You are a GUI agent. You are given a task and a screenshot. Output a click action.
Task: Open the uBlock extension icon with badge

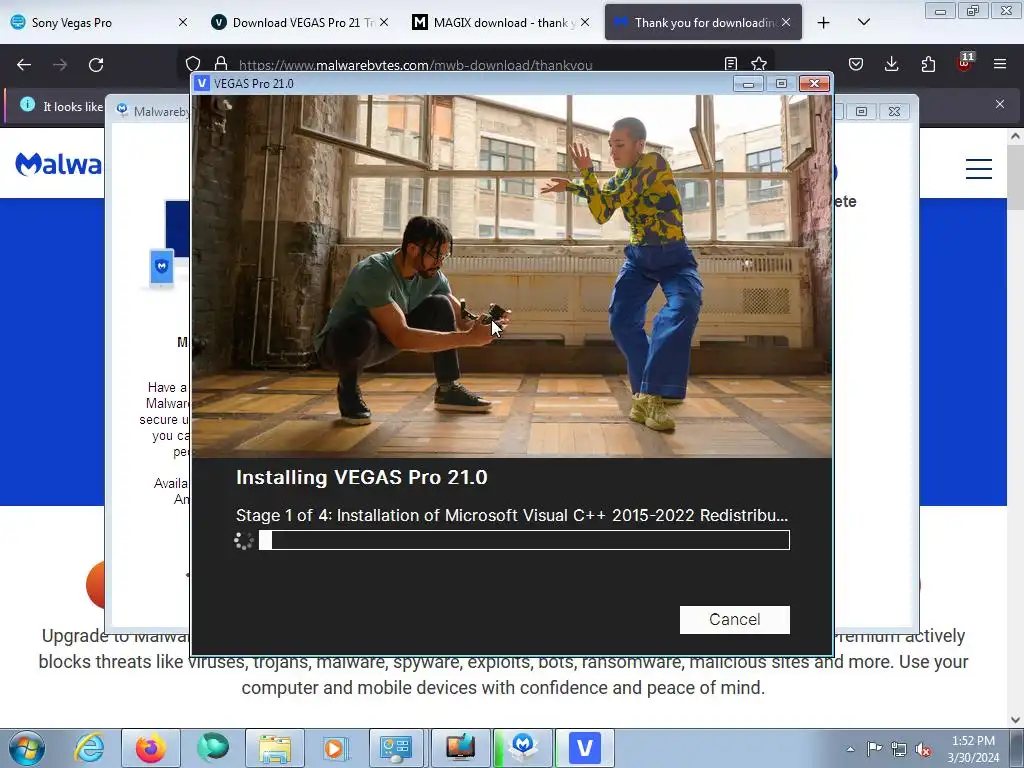pos(964,63)
